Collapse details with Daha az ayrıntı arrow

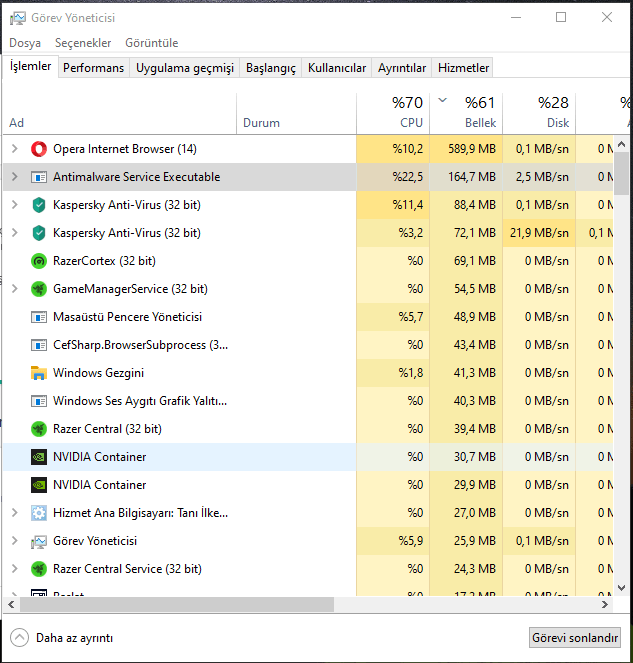(19, 638)
